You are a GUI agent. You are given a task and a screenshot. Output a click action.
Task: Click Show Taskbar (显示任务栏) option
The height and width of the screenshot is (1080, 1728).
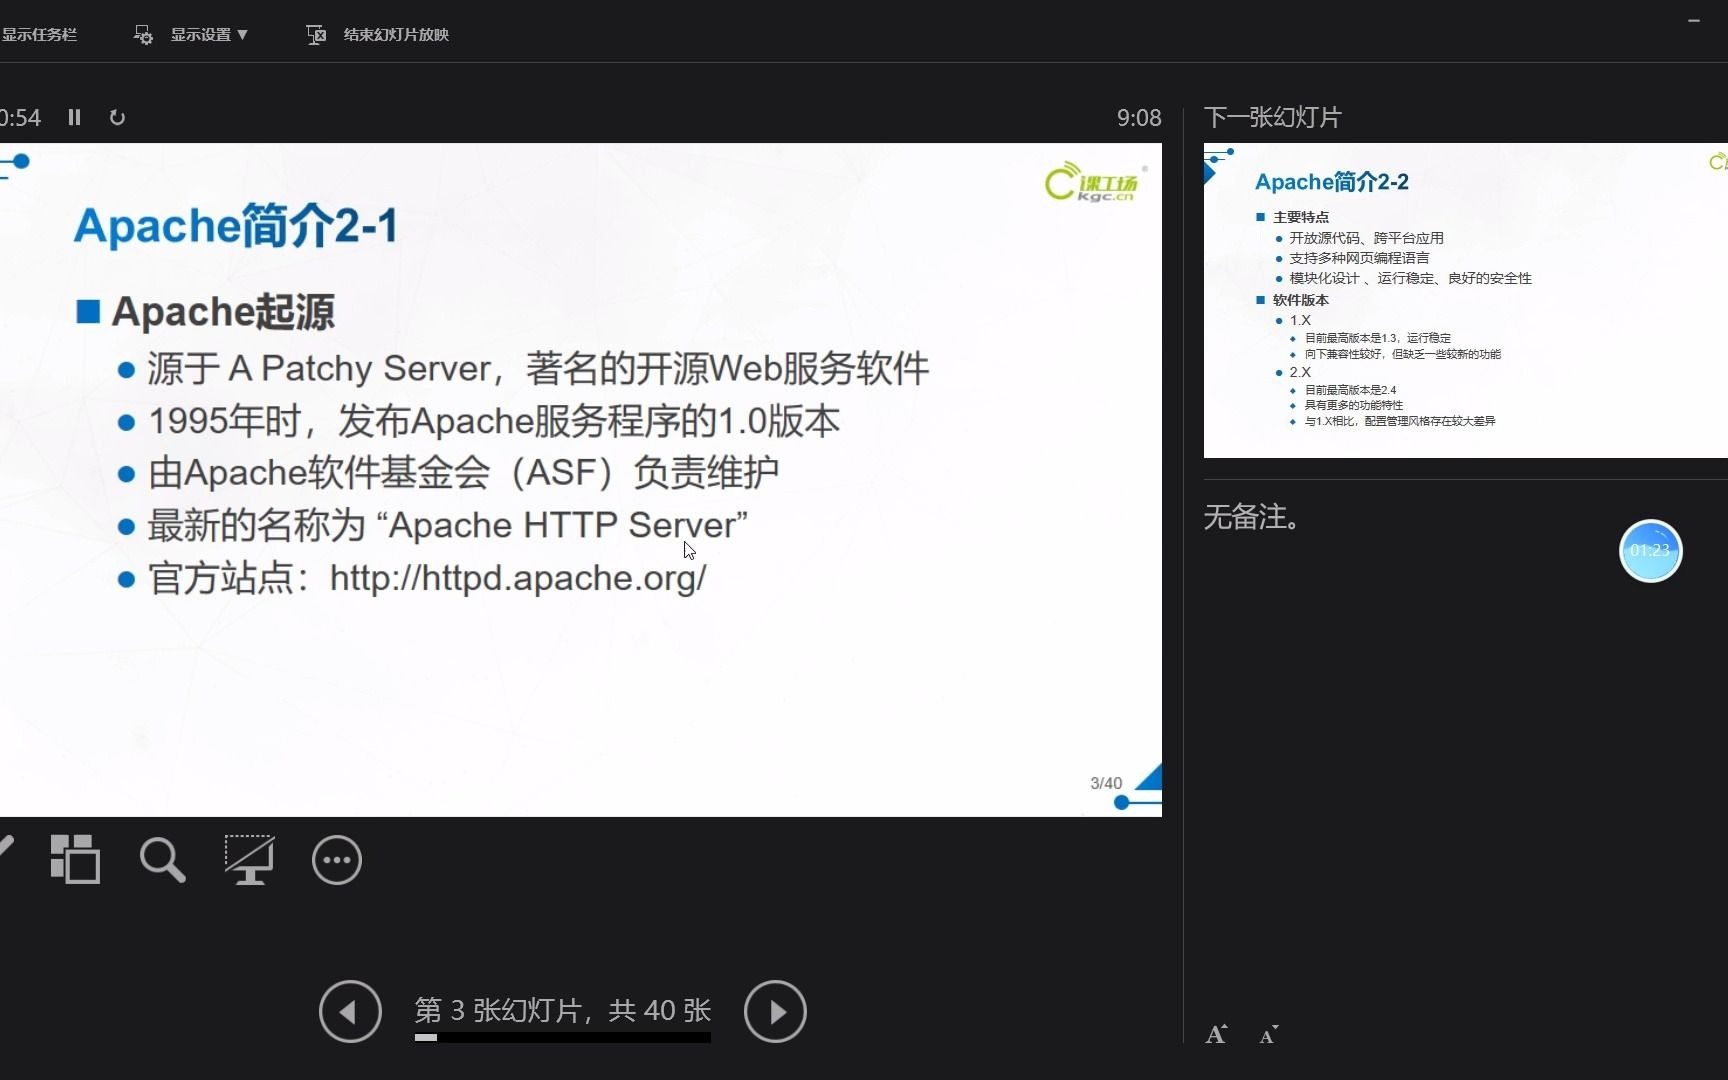tap(38, 34)
